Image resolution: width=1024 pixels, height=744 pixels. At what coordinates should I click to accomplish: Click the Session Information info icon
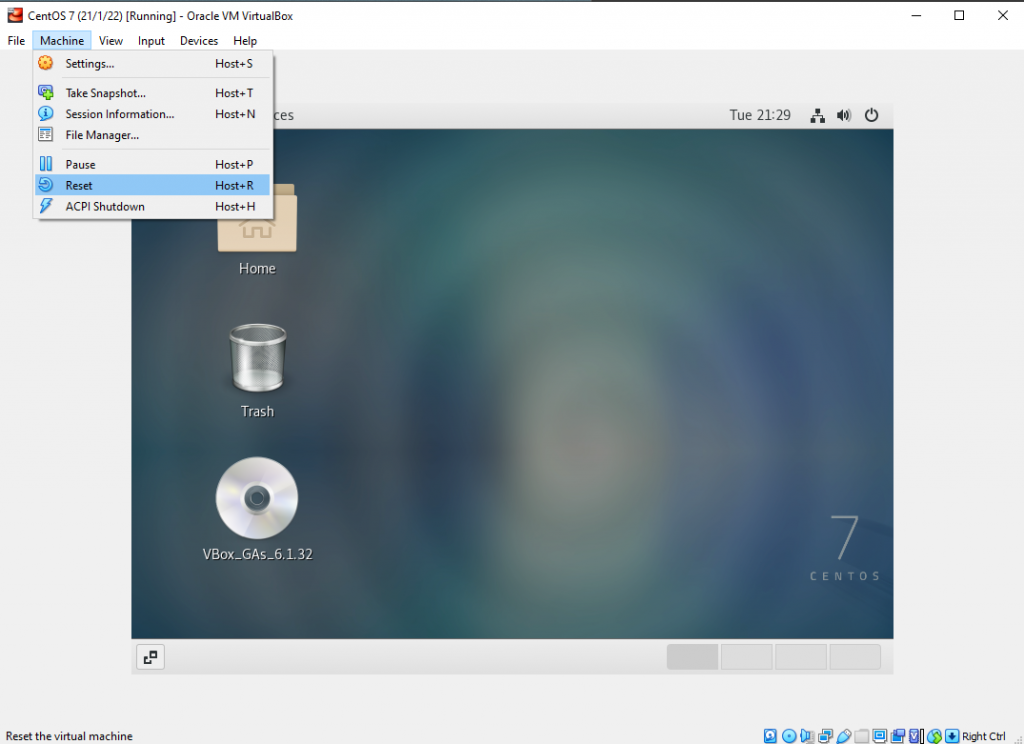[x=45, y=114]
